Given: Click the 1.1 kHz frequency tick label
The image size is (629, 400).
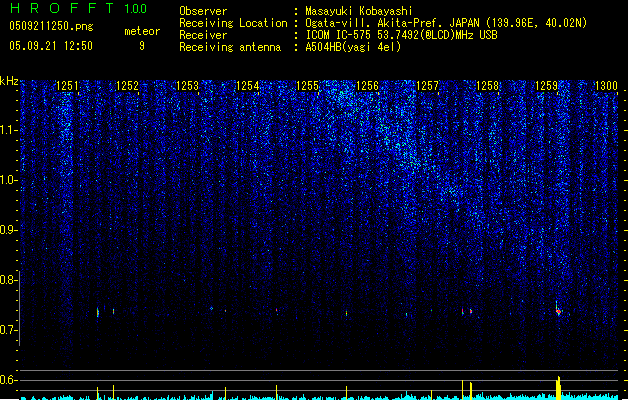Looking at the screenshot, I should [8, 130].
